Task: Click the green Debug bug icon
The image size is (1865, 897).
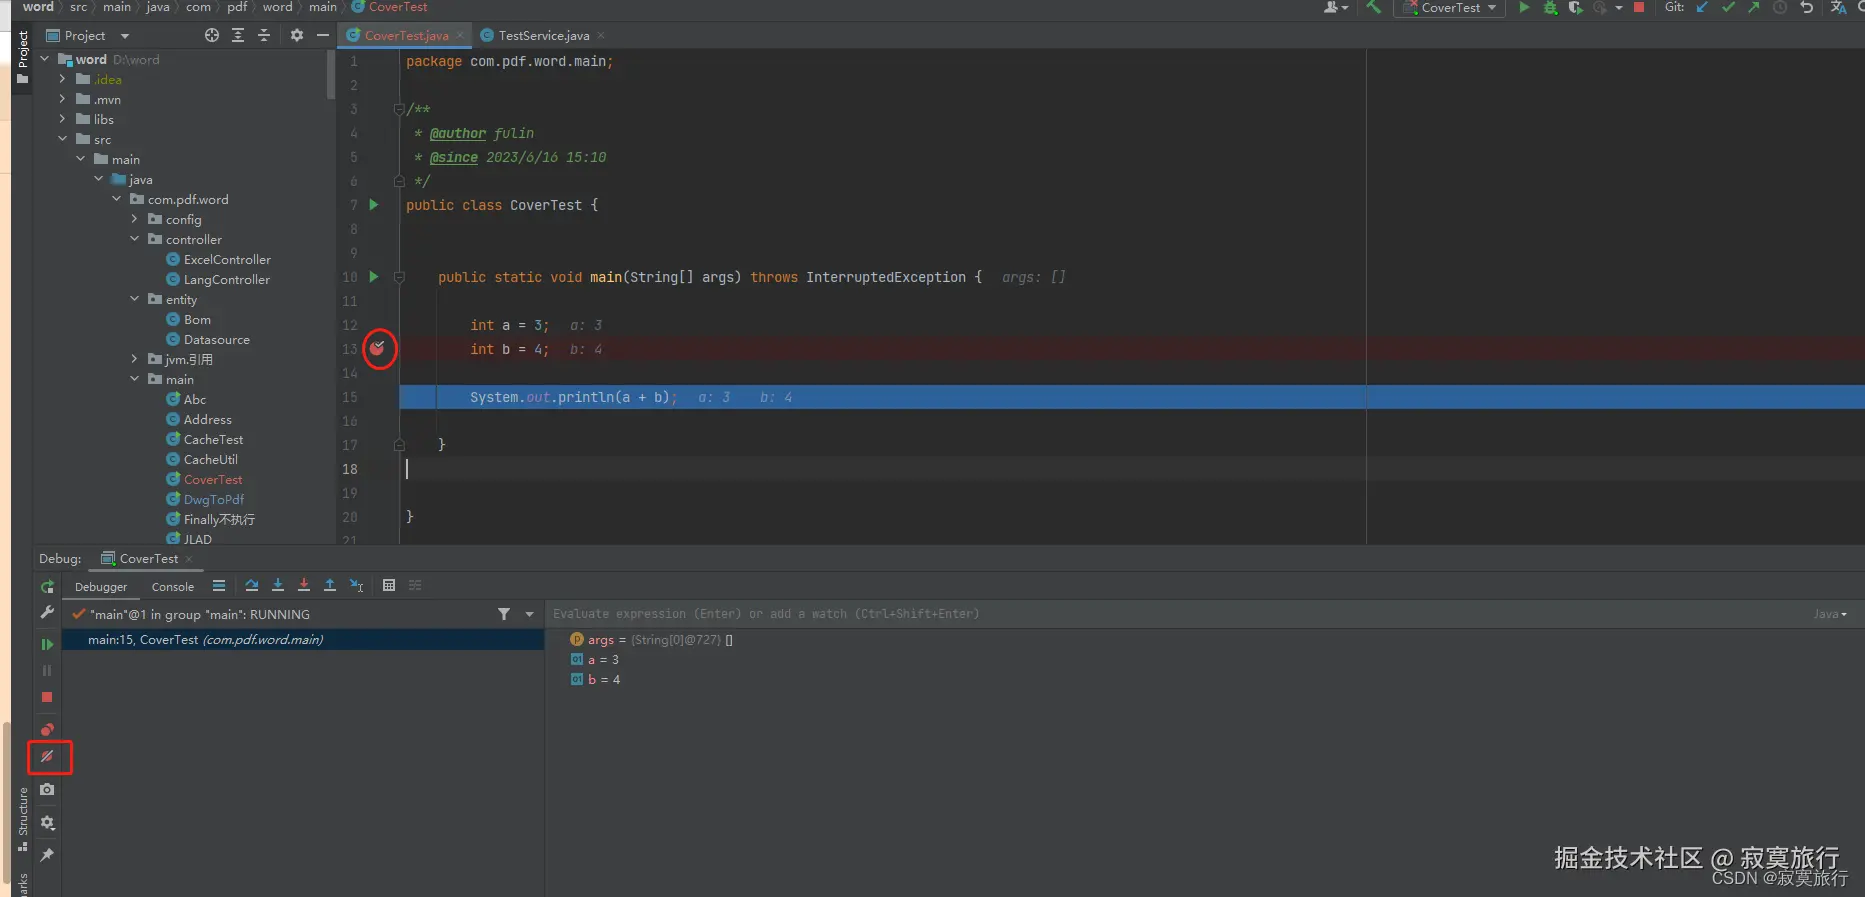Action: (x=1550, y=7)
